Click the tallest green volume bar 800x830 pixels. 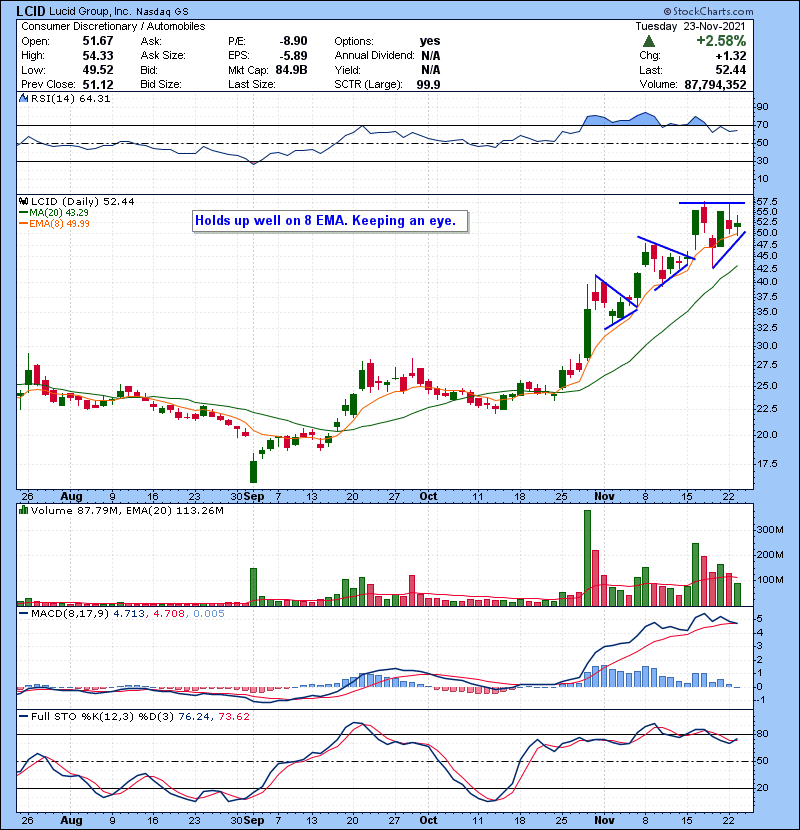[x=587, y=558]
